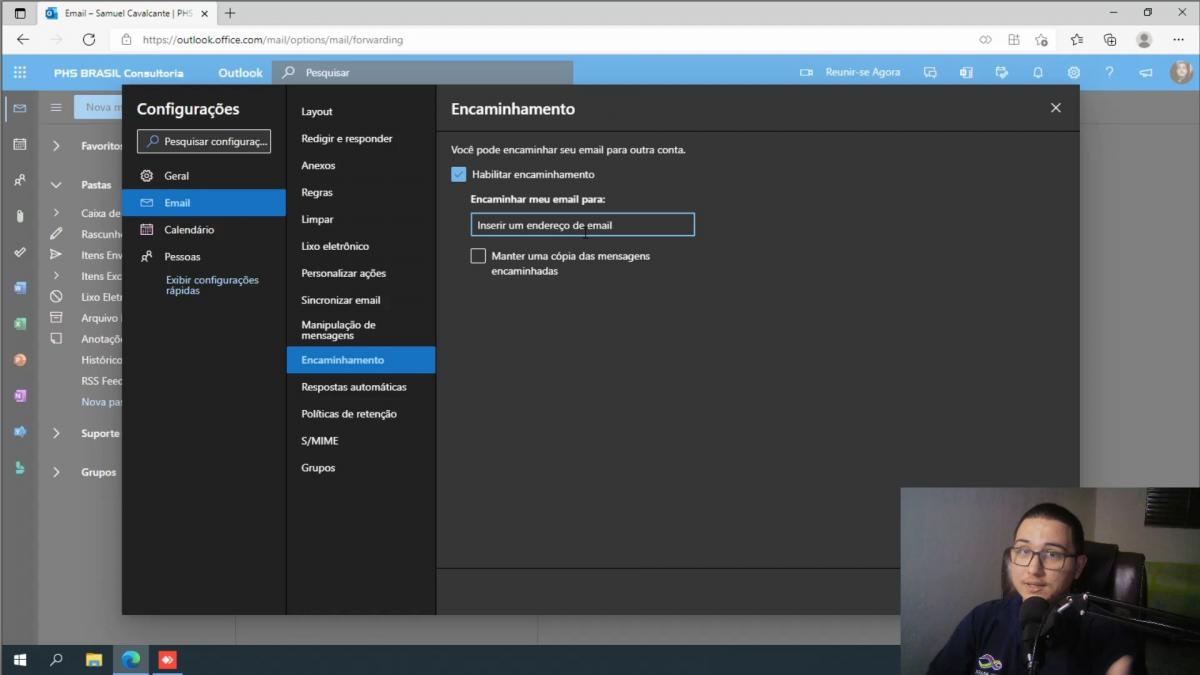Open the Files paperclip icon in left rail

click(x=20, y=216)
